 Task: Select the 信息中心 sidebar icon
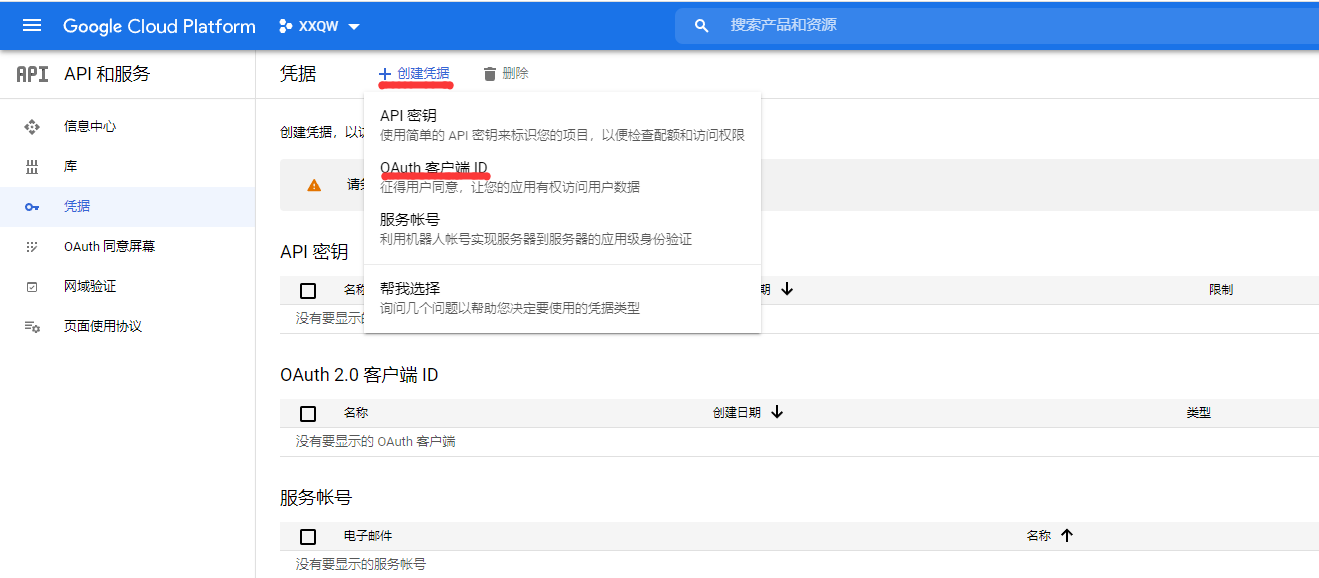pyautogui.click(x=34, y=126)
